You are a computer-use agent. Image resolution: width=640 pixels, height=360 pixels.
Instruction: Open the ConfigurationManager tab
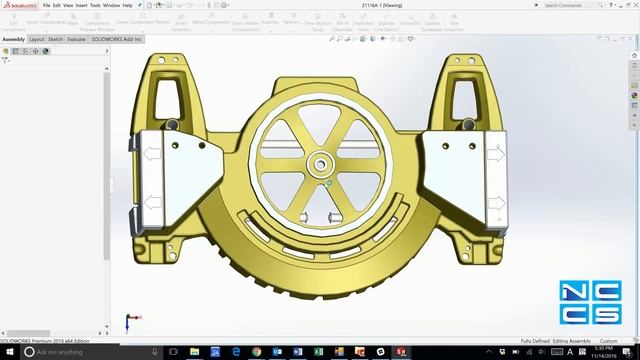[x=25, y=51]
